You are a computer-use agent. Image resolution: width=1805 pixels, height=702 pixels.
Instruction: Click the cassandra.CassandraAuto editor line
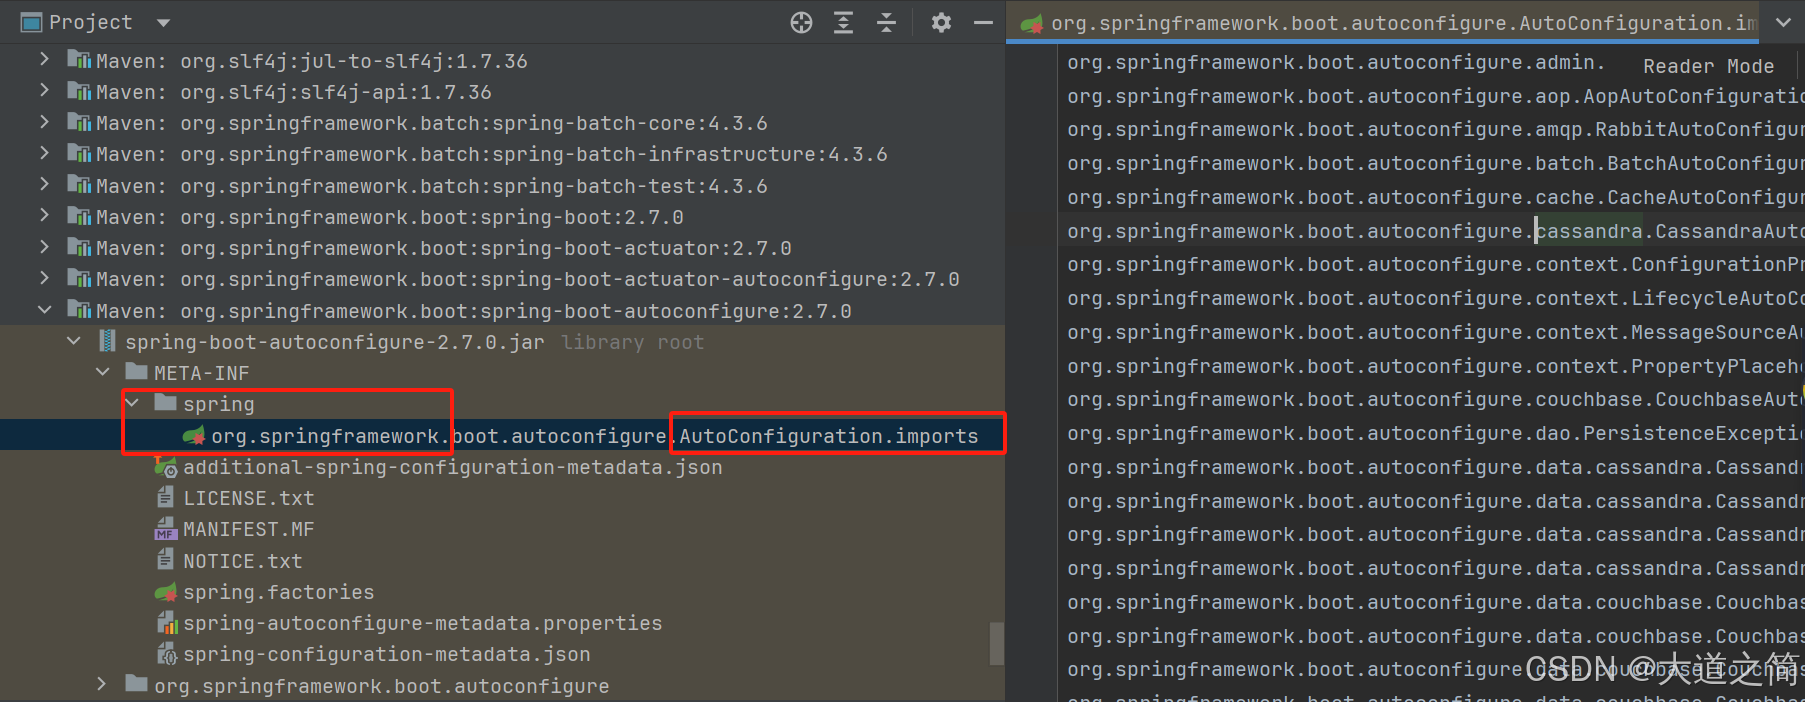[1435, 231]
